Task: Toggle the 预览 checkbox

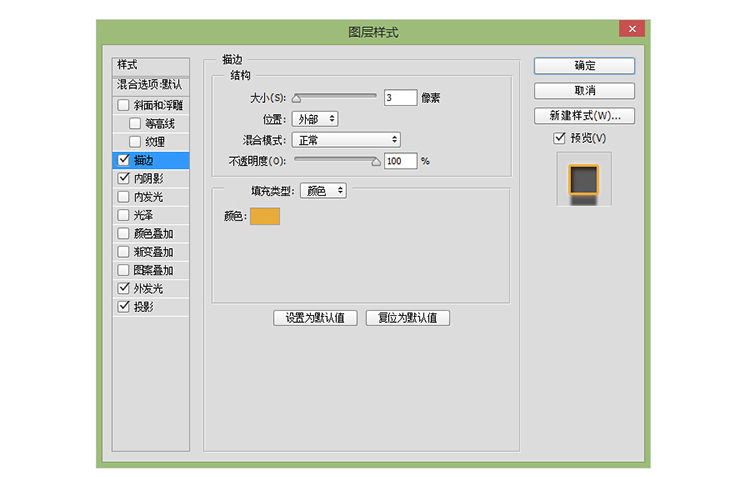Action: click(x=559, y=138)
